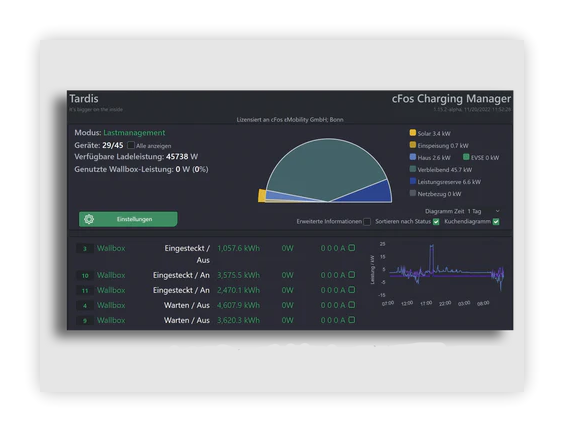Viewport: 564px width, 432px height.
Task: Open the Wallbox link in row 9
Action: (111, 320)
